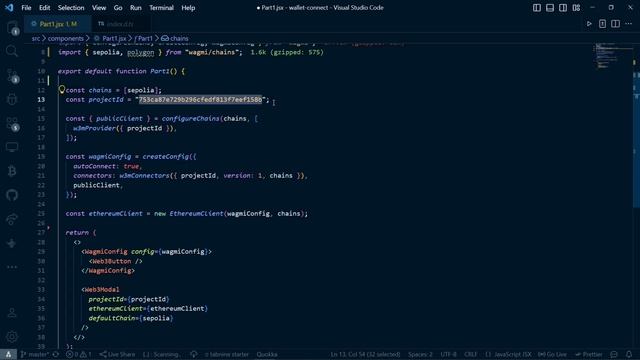
Task: Run the current file with the play icon
Action: (x=589, y=24)
